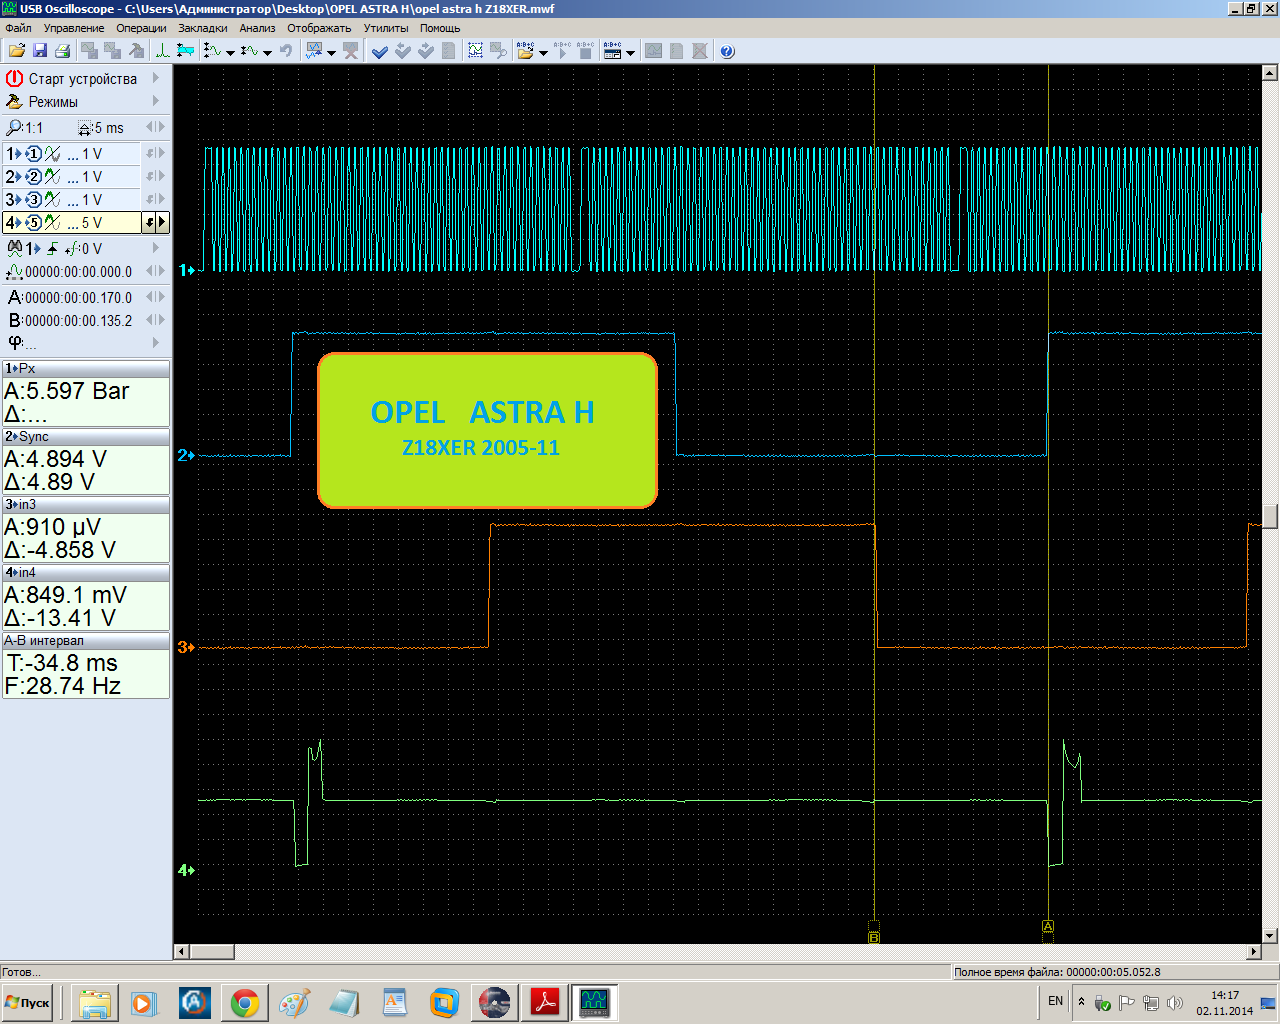Click the Старт устройства button

point(85,78)
